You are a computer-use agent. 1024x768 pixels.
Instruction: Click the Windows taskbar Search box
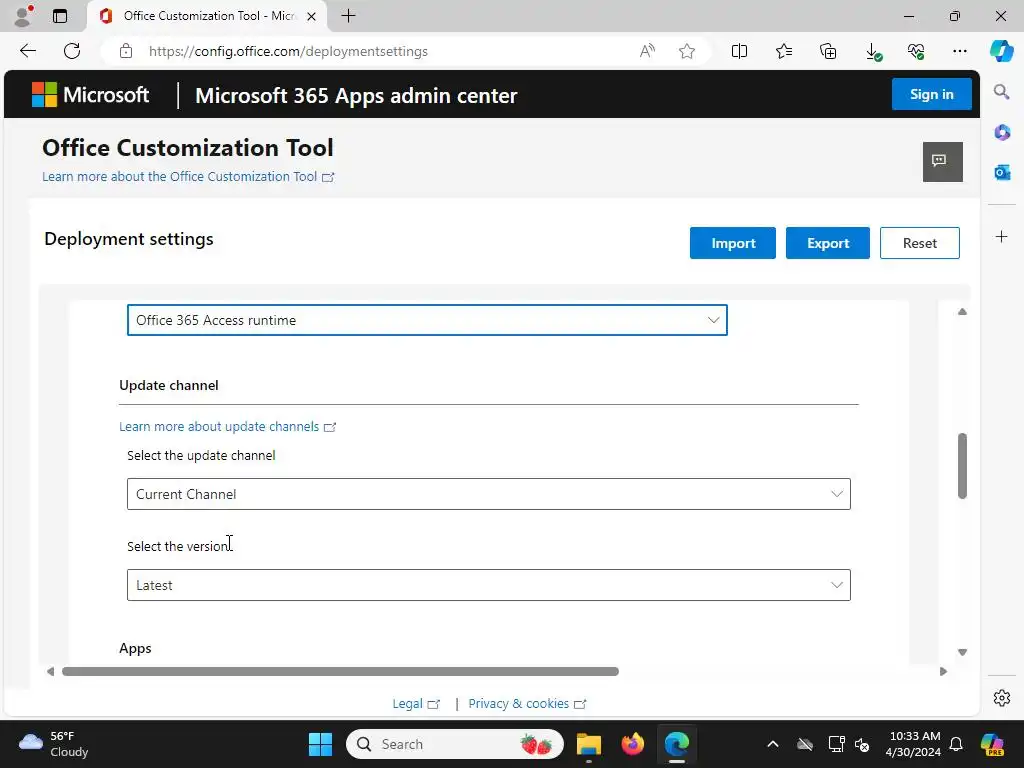pyautogui.click(x=455, y=744)
